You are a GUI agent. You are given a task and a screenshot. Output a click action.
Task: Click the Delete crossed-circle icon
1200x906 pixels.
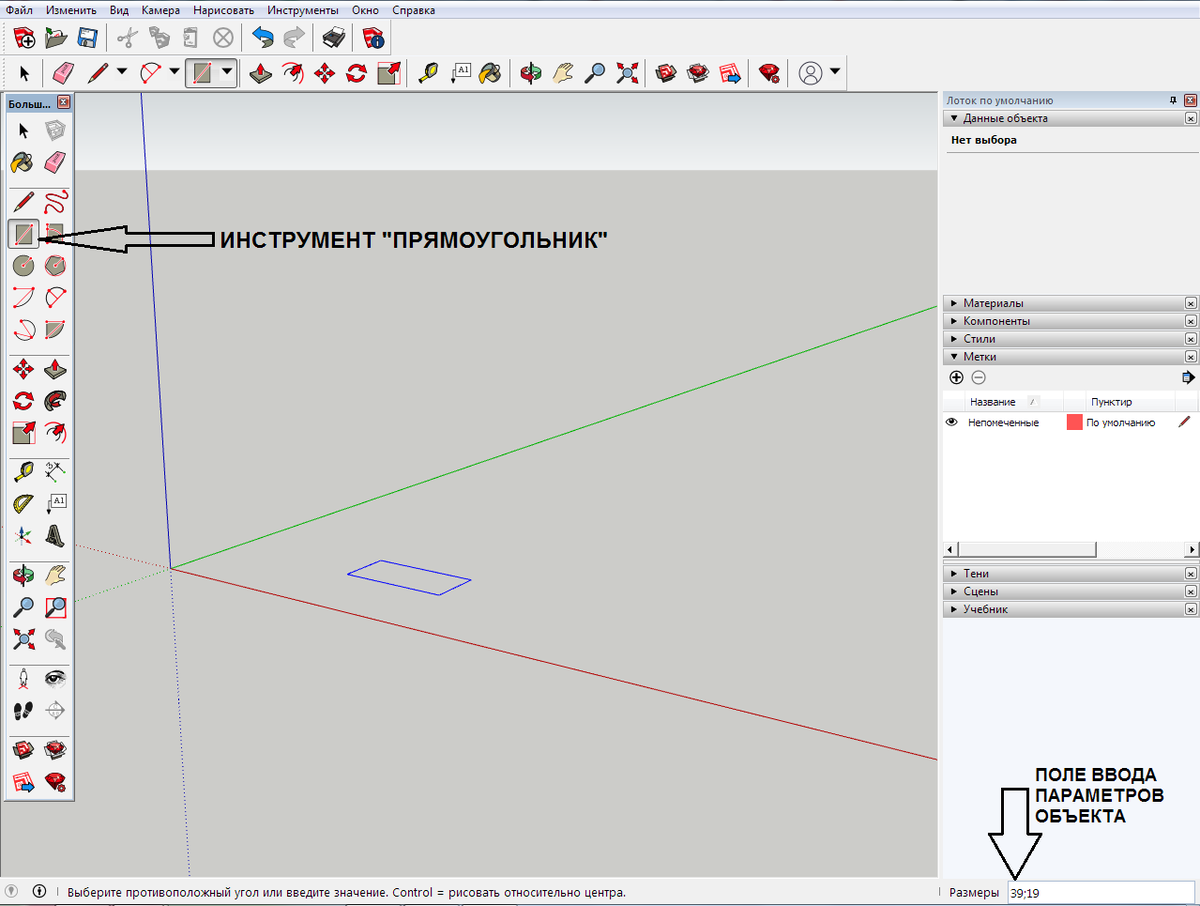(x=223, y=38)
